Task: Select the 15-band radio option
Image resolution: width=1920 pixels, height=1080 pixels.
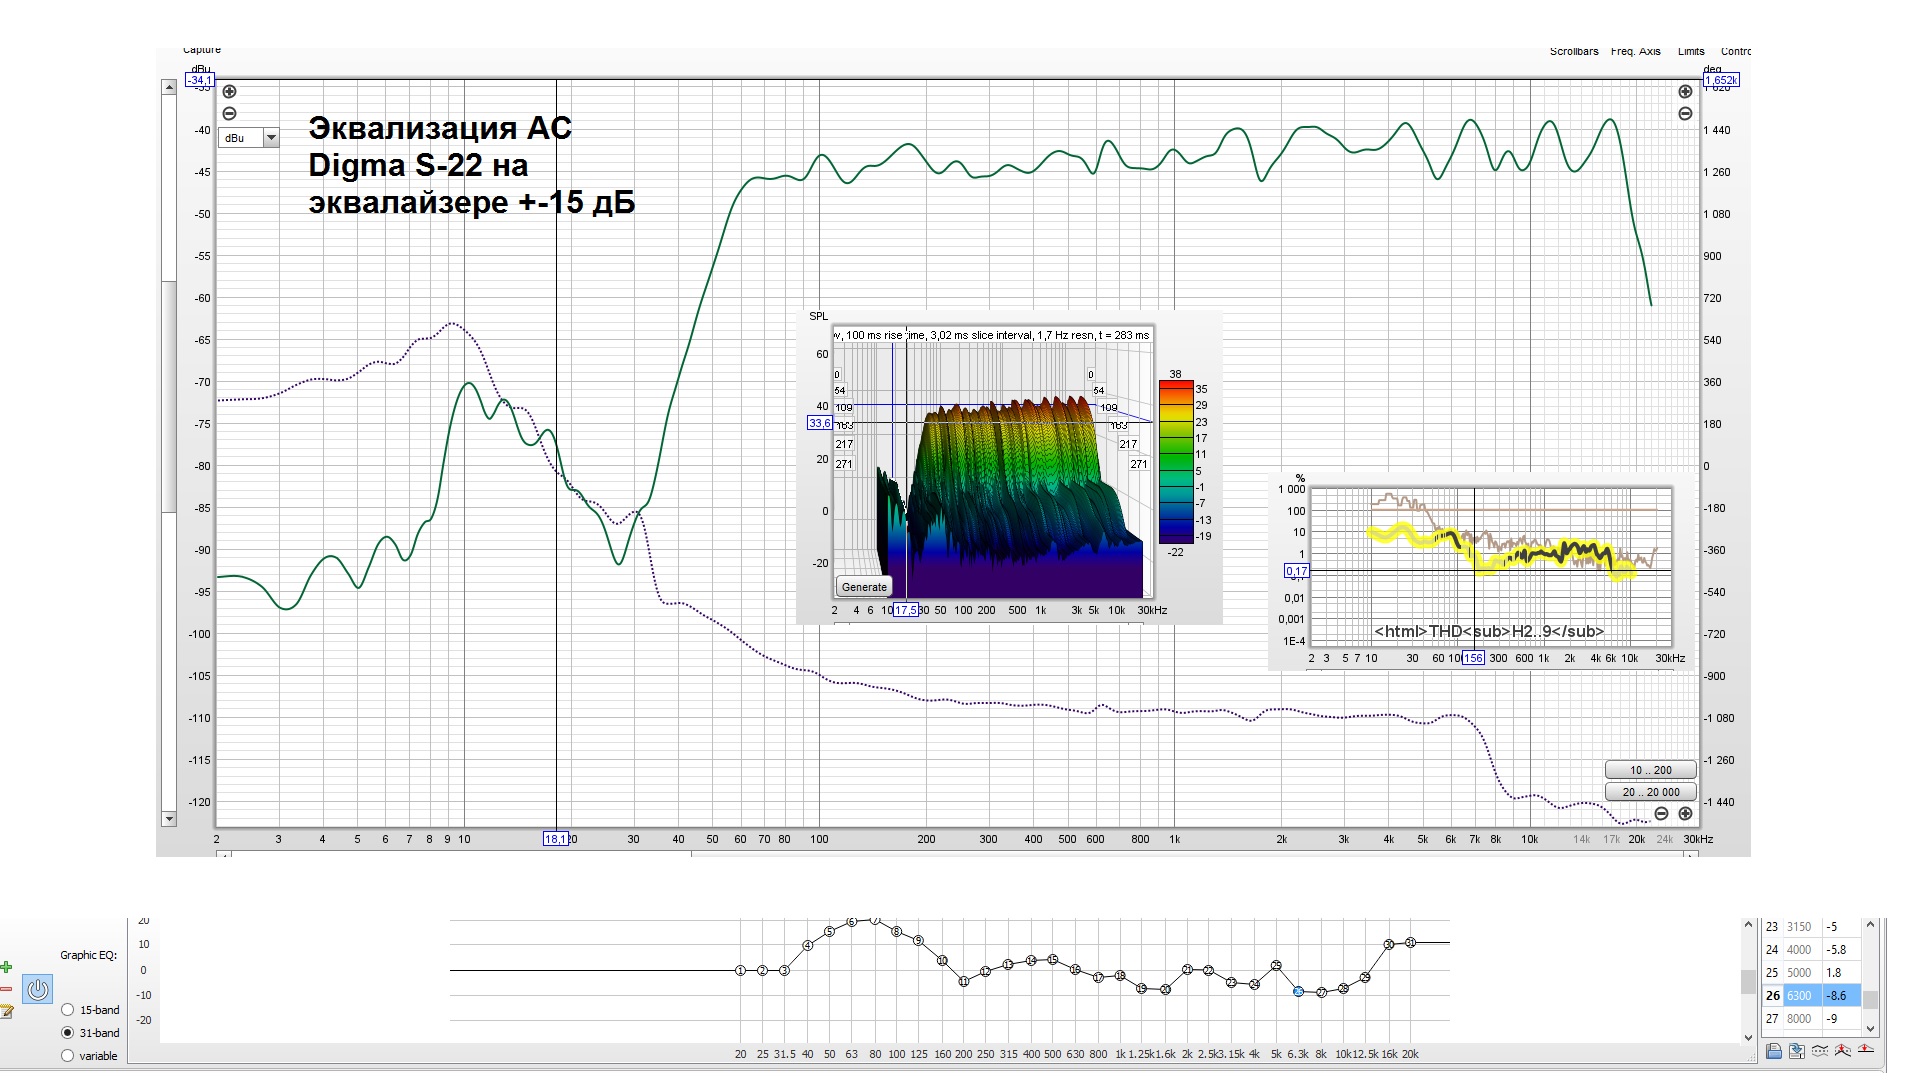Action: [68, 1010]
